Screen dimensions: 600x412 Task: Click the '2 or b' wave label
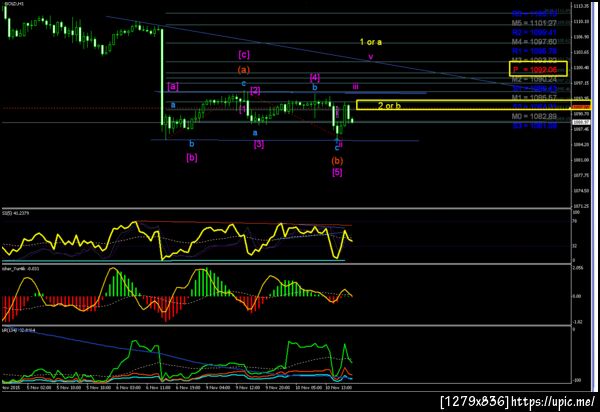pyautogui.click(x=389, y=106)
